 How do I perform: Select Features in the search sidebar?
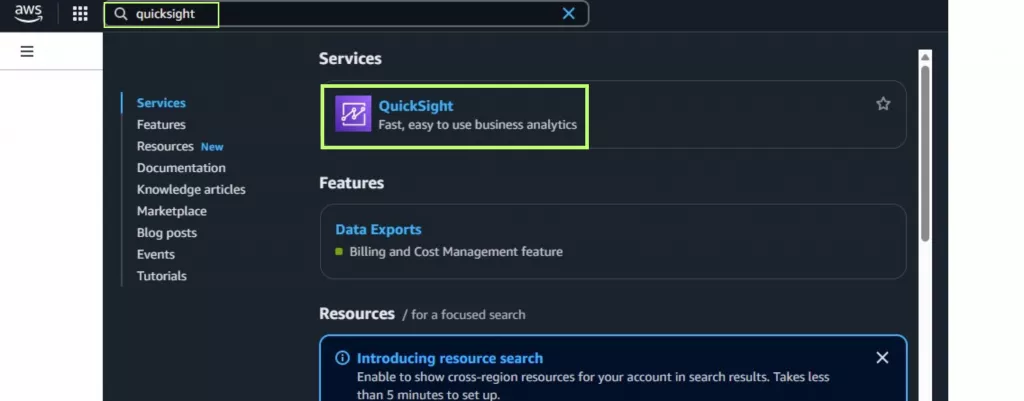click(x=161, y=125)
